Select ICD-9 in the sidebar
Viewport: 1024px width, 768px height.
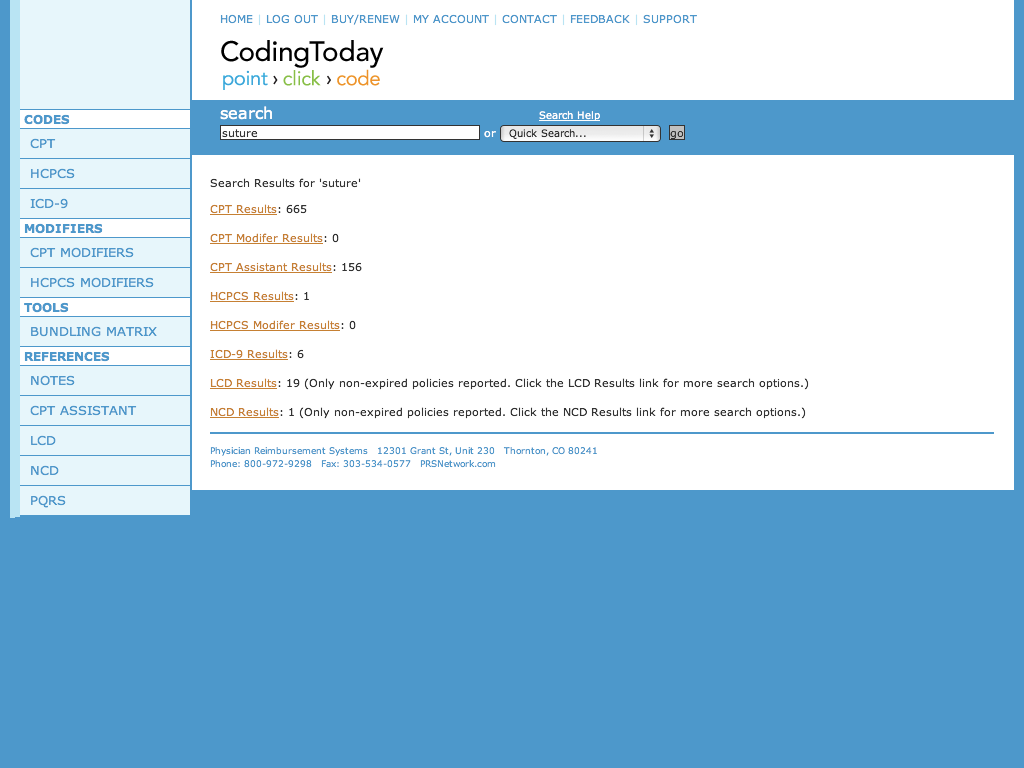[x=105, y=204]
